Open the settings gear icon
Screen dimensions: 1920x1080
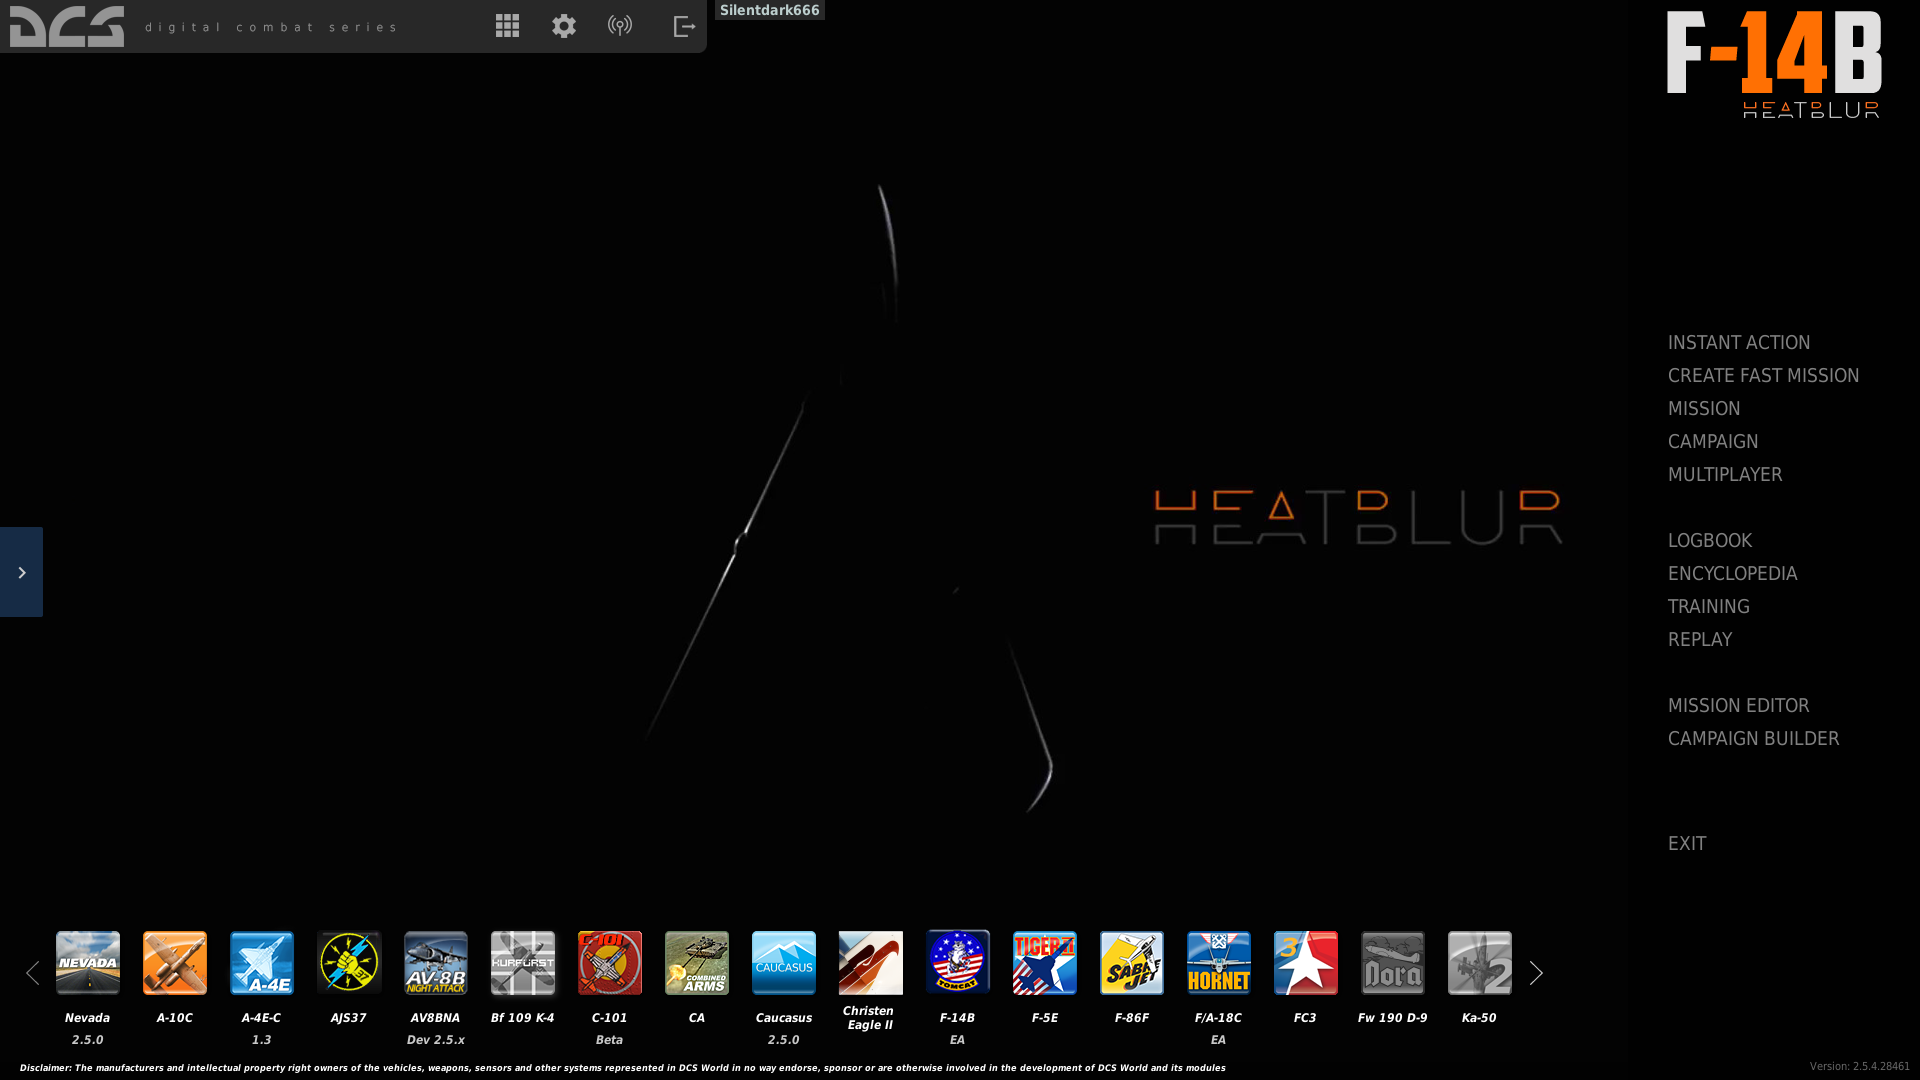(564, 26)
